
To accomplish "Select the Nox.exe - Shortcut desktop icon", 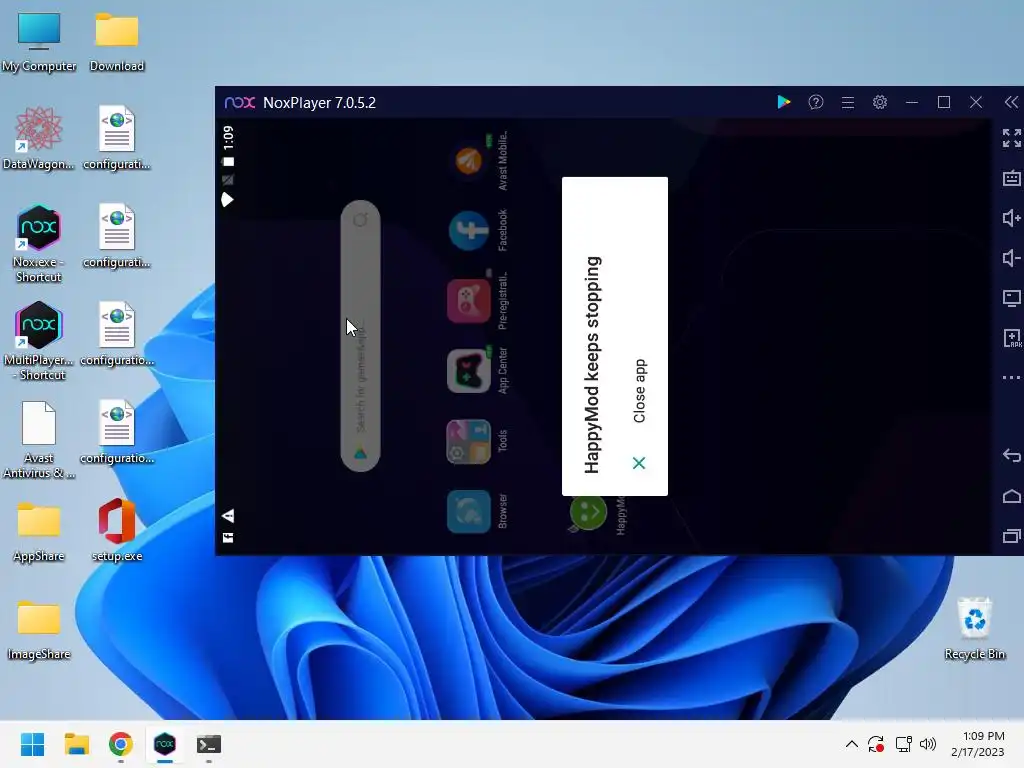I will pos(39,243).
